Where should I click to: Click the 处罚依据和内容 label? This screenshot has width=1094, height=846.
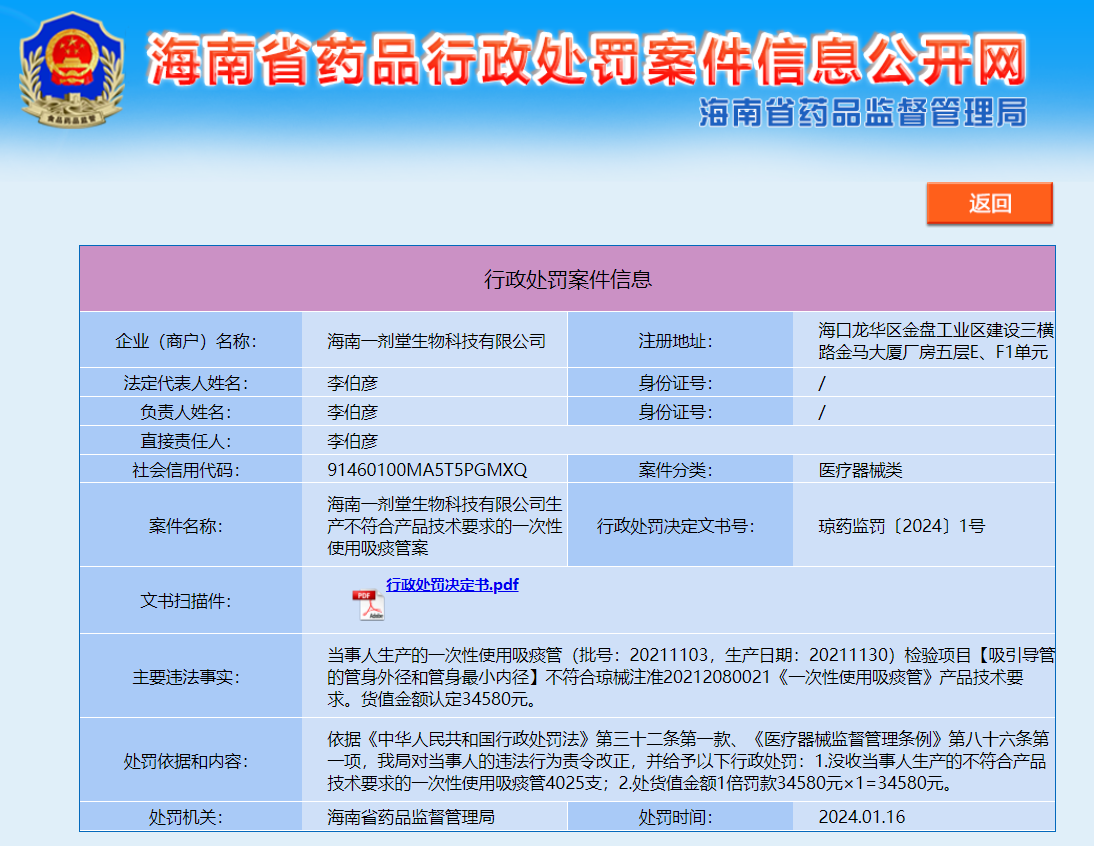coord(186,761)
